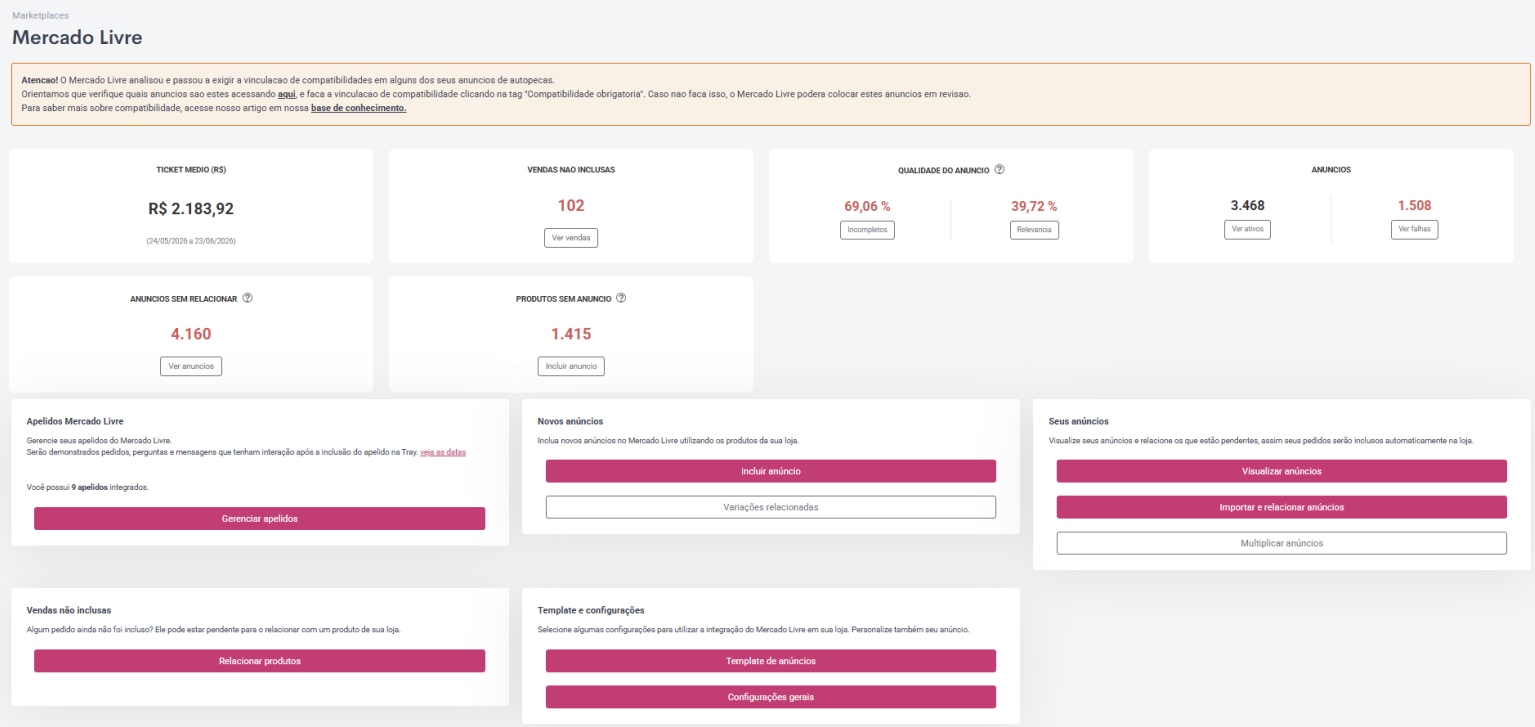
Task: Click the Vendas não inclusas card heading
Action: tap(69, 610)
